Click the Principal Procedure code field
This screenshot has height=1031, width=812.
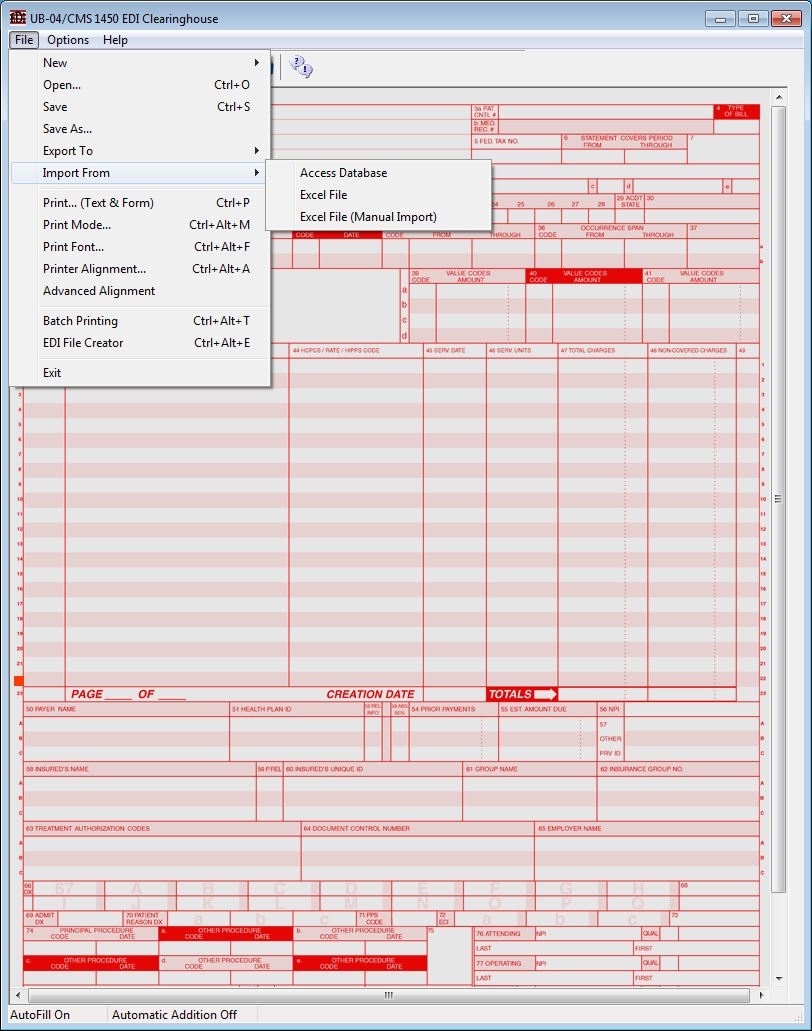coord(60,948)
